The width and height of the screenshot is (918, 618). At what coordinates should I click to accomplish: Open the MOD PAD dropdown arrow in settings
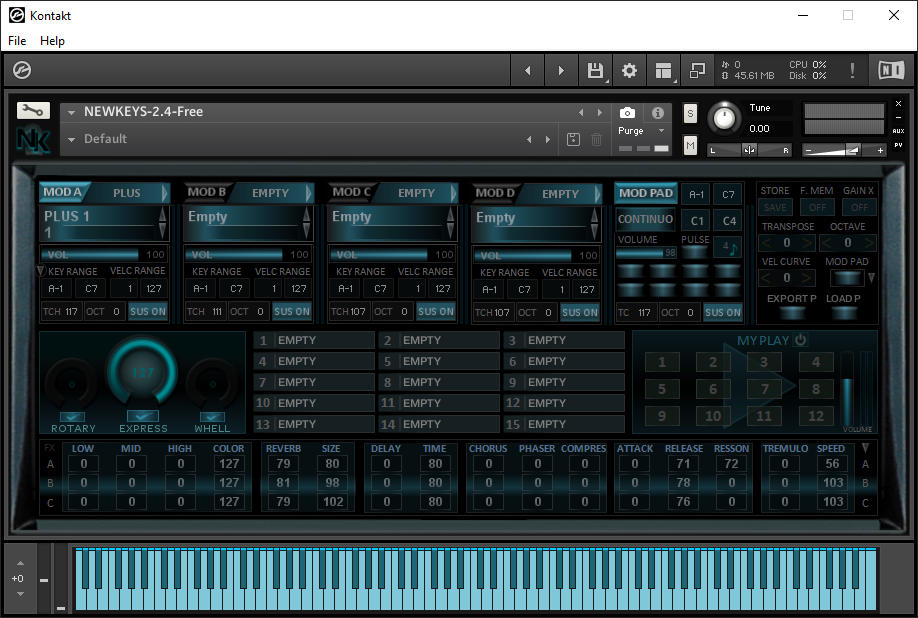click(871, 277)
